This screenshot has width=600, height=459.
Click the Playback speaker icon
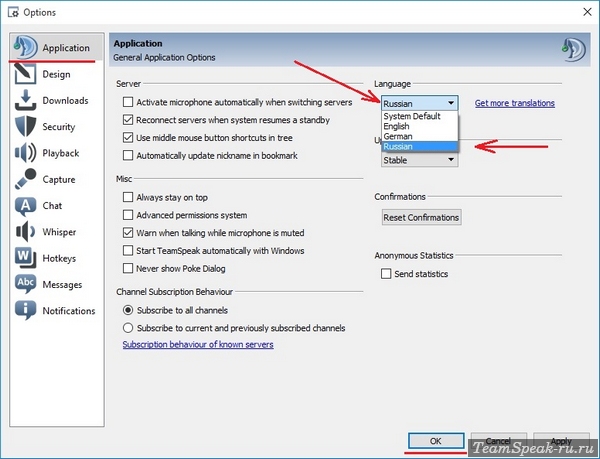25,153
